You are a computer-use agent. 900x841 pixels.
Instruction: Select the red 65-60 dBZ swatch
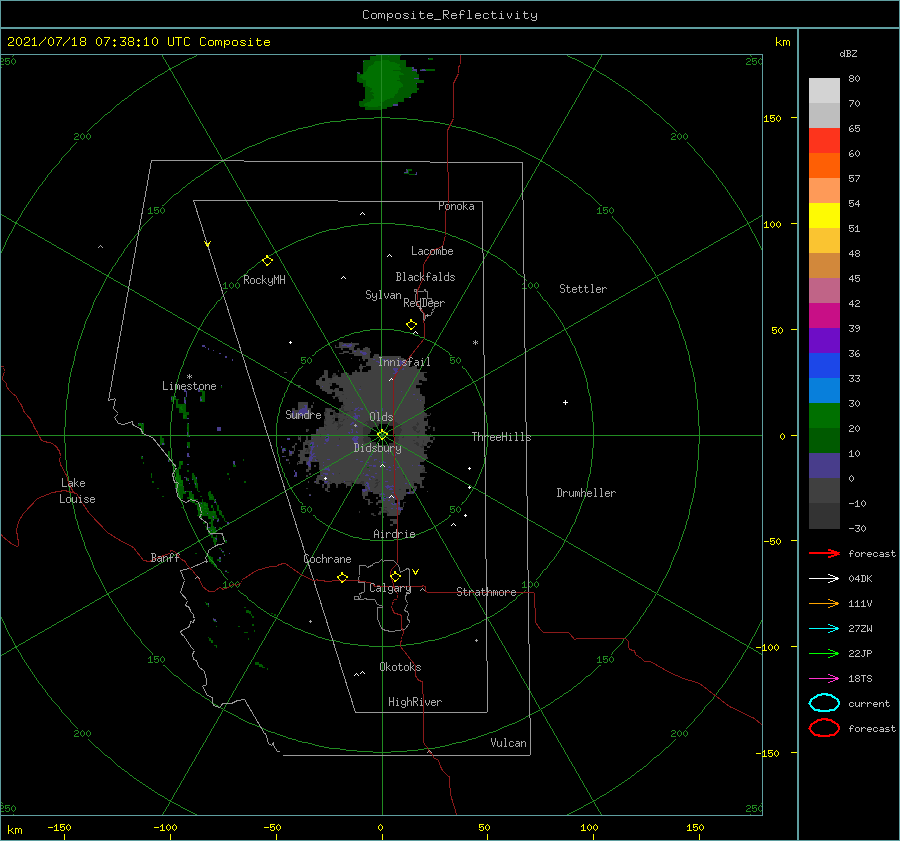point(824,141)
